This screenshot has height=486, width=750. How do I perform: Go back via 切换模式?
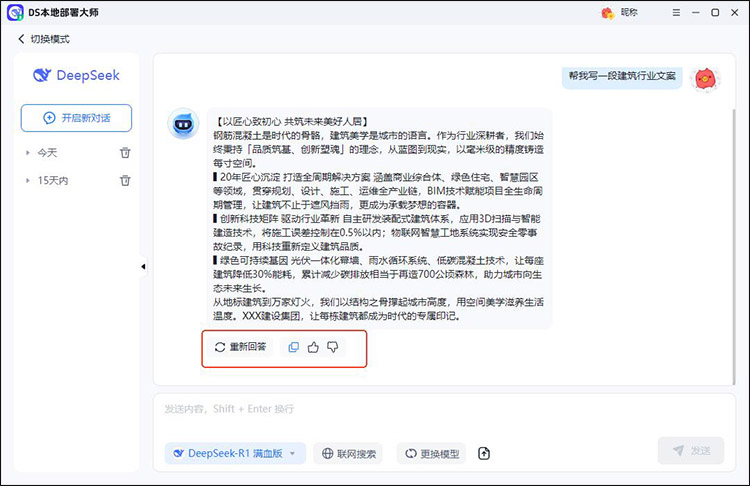click(44, 39)
